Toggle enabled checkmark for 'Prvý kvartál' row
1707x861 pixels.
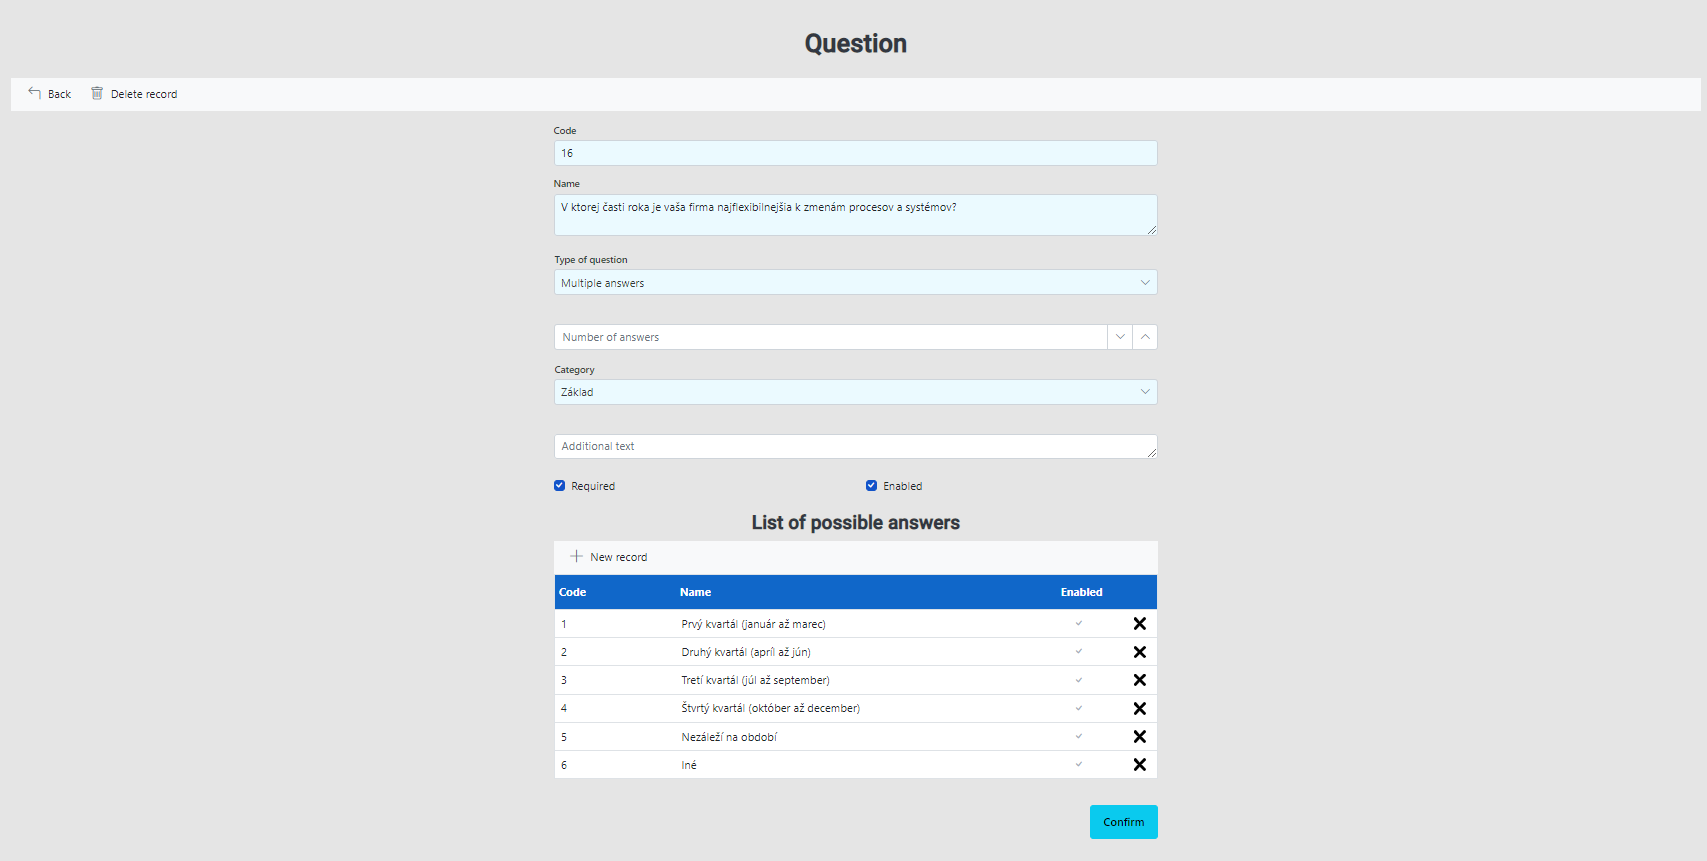[1079, 623]
